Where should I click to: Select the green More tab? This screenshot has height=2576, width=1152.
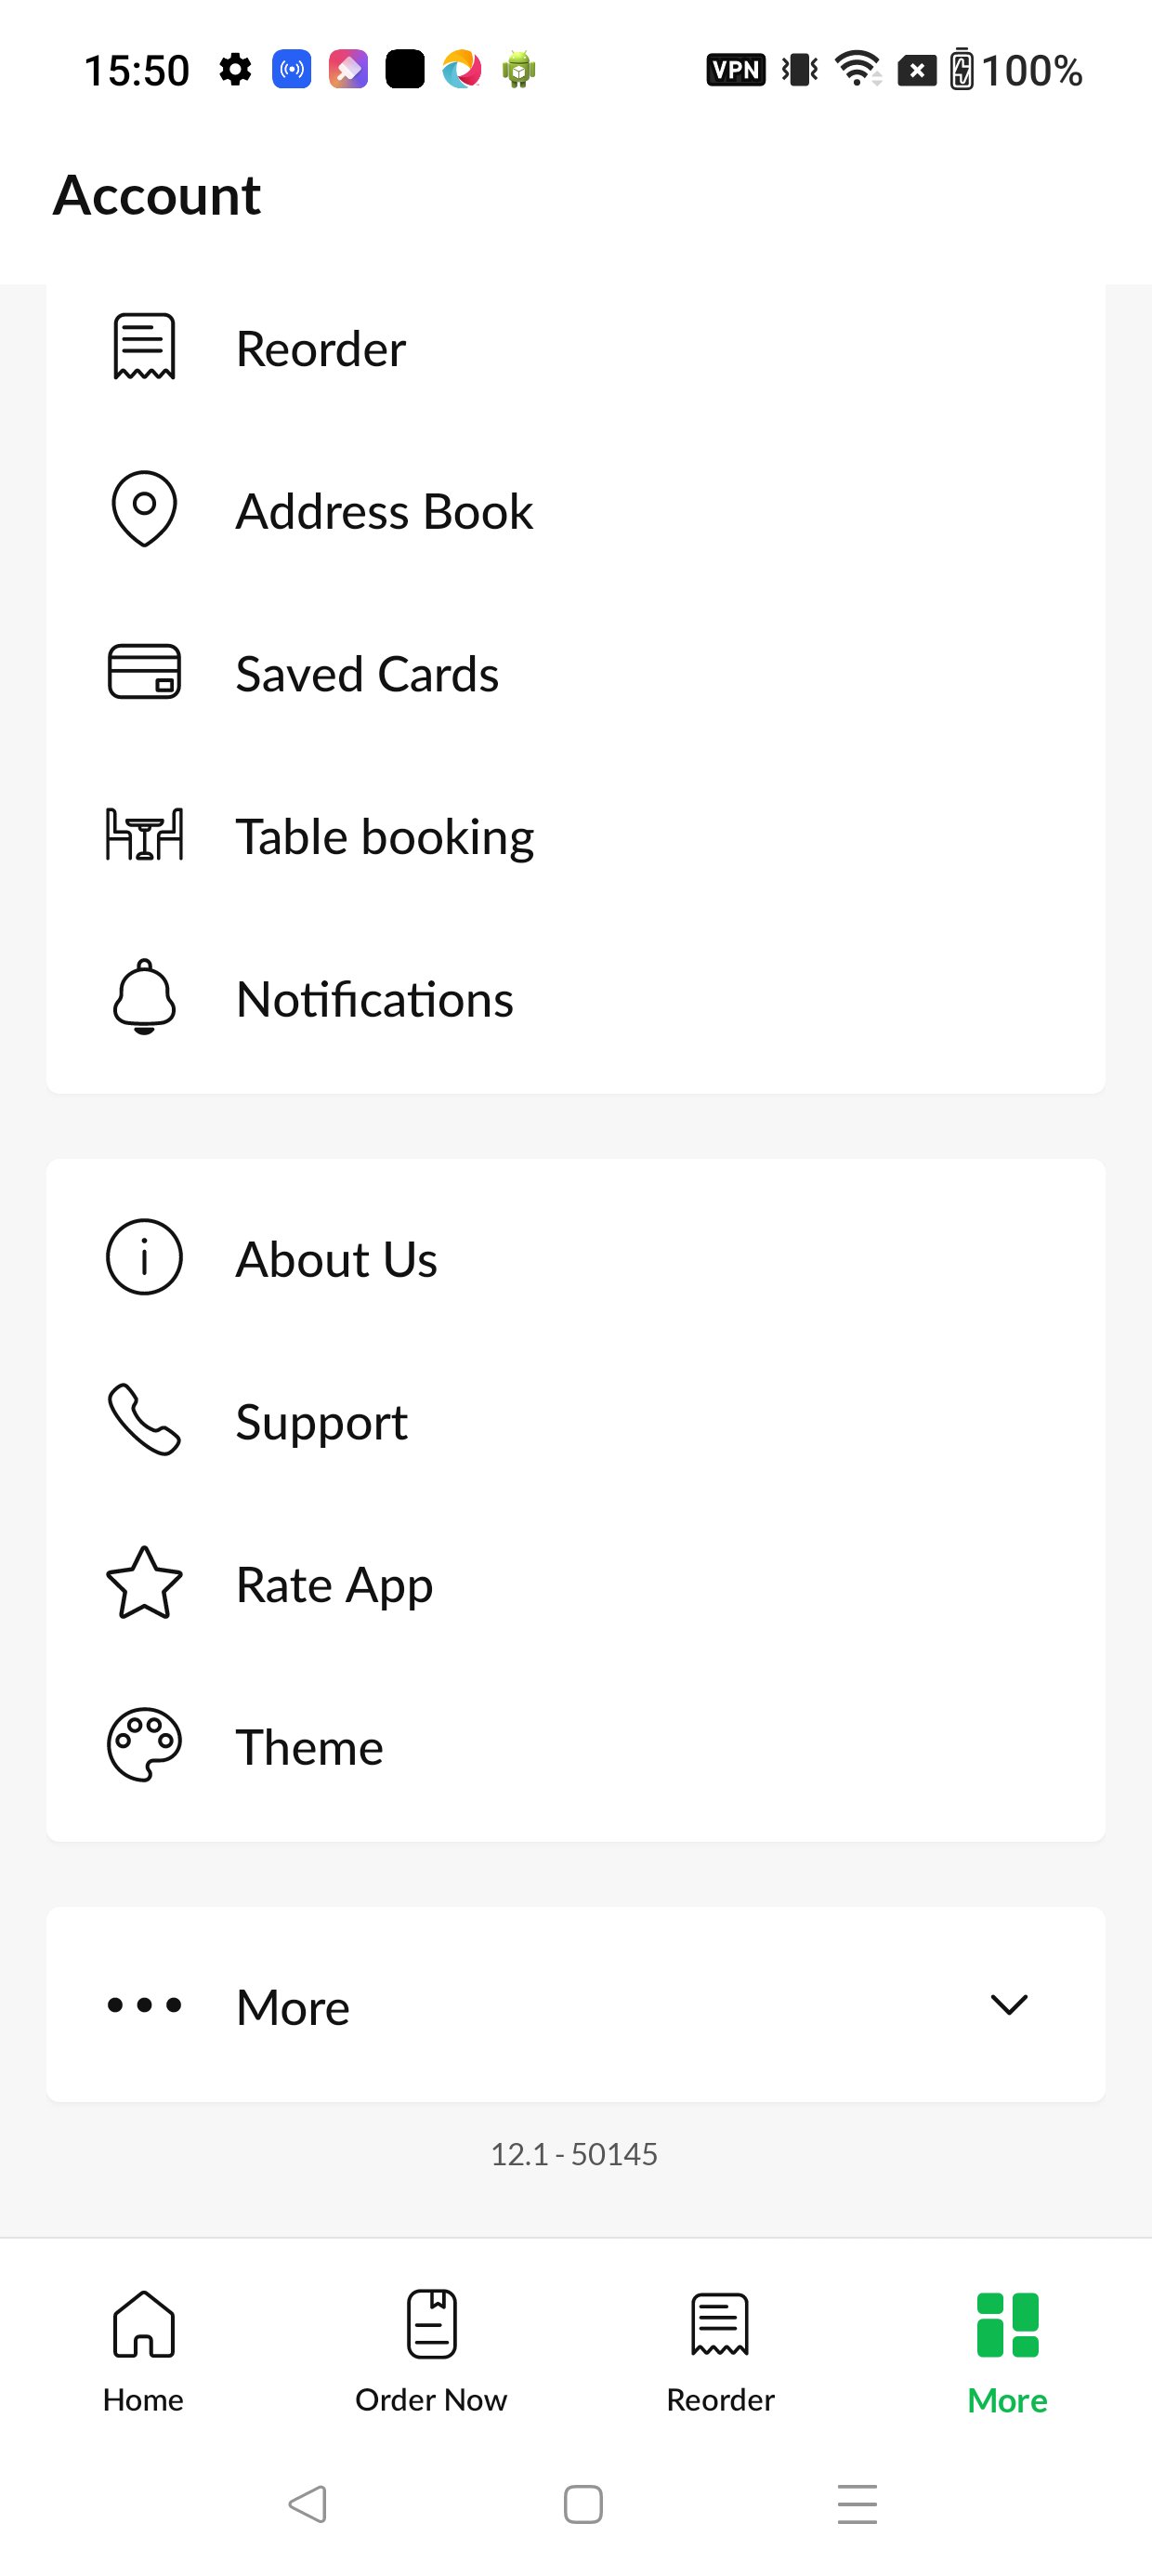coord(1007,2352)
